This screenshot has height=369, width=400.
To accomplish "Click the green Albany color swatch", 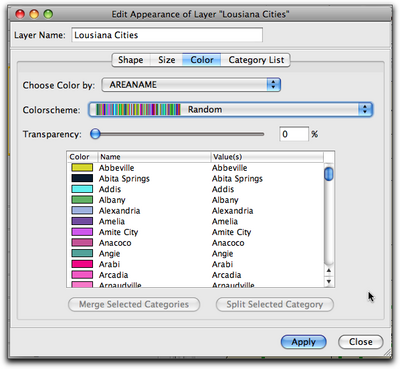I will point(82,200).
